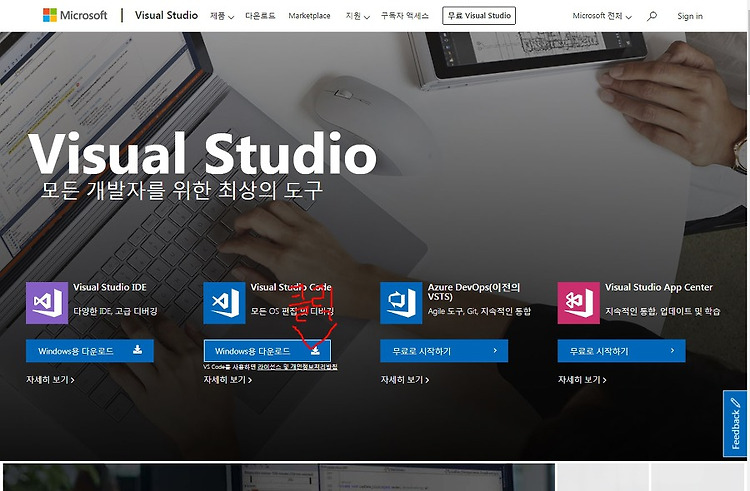Click the Microsoft logo
The image size is (750, 491).
pyautogui.click(x=75, y=15)
